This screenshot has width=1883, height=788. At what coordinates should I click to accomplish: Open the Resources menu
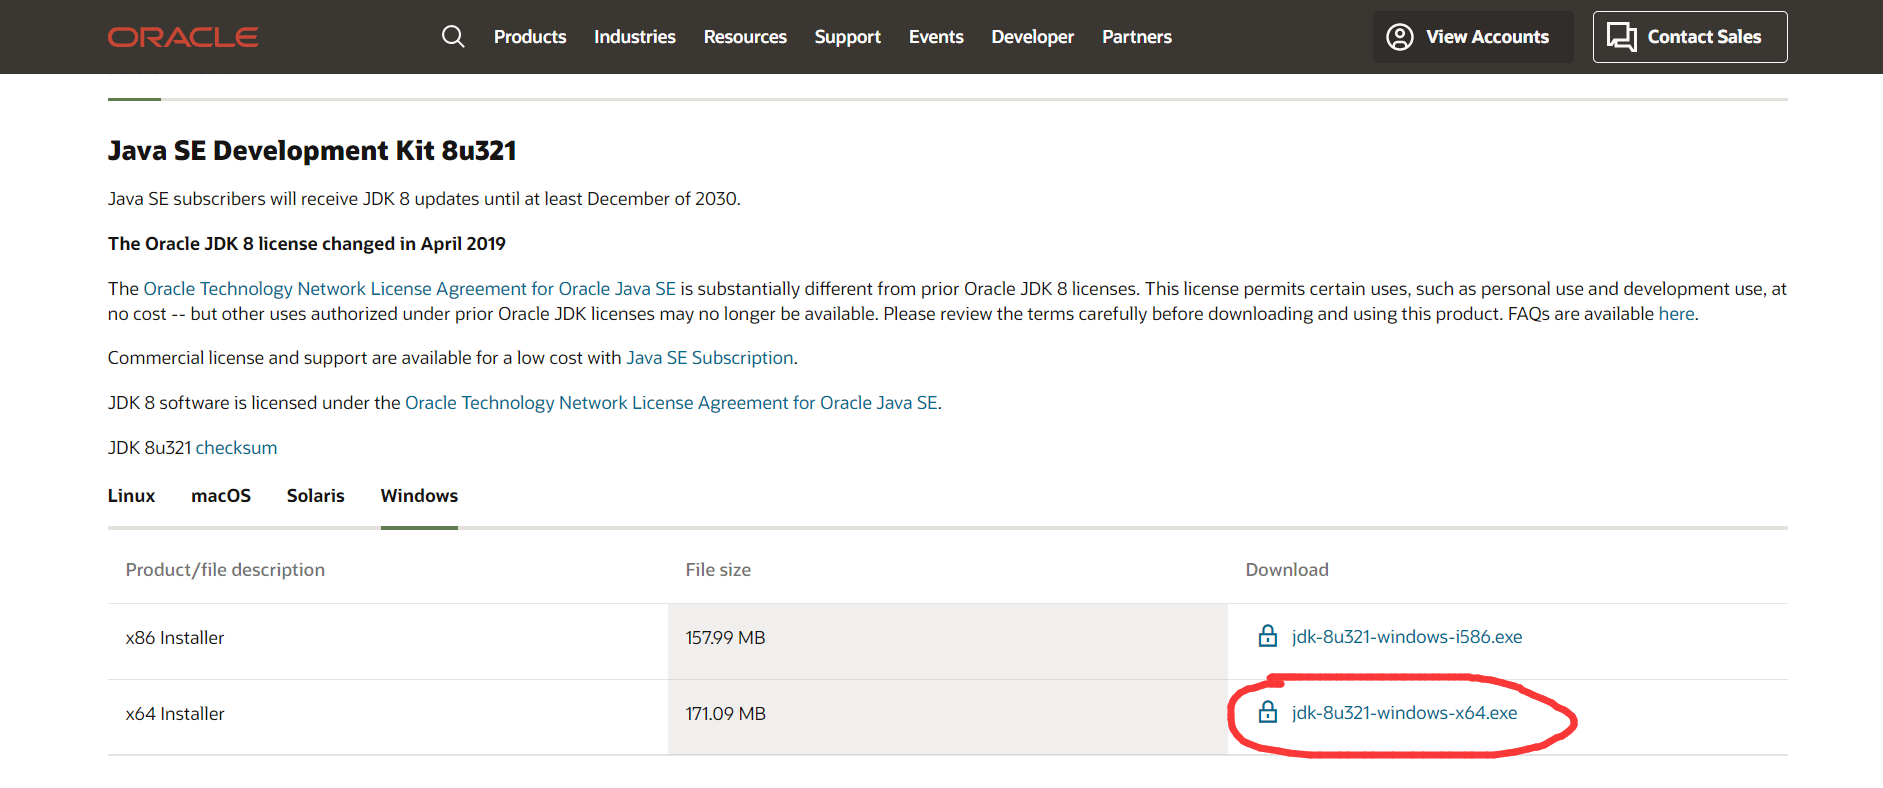pos(745,37)
